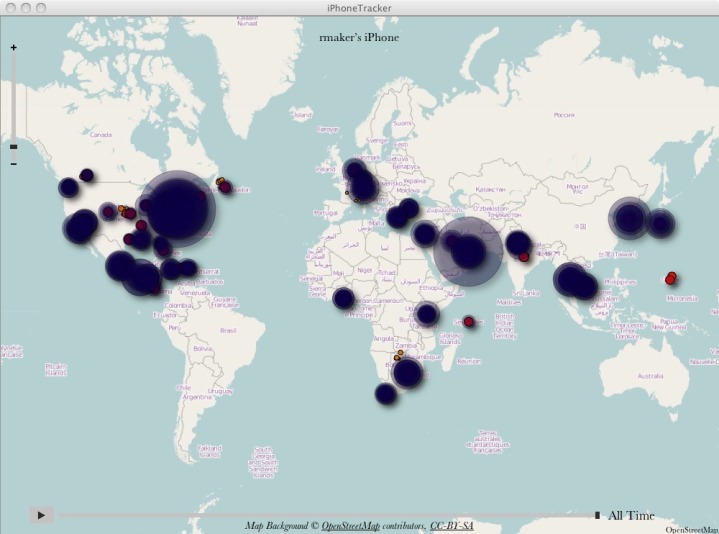Click the iPhoneTracker window title

coord(359,8)
